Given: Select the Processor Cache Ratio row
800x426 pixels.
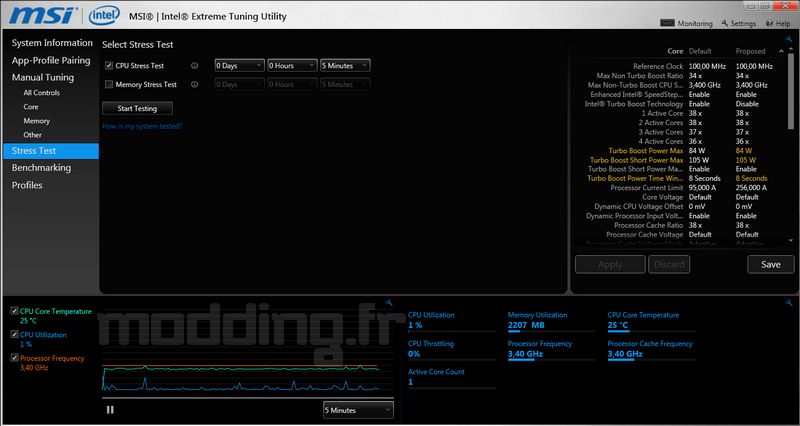Looking at the screenshot, I should 681,225.
